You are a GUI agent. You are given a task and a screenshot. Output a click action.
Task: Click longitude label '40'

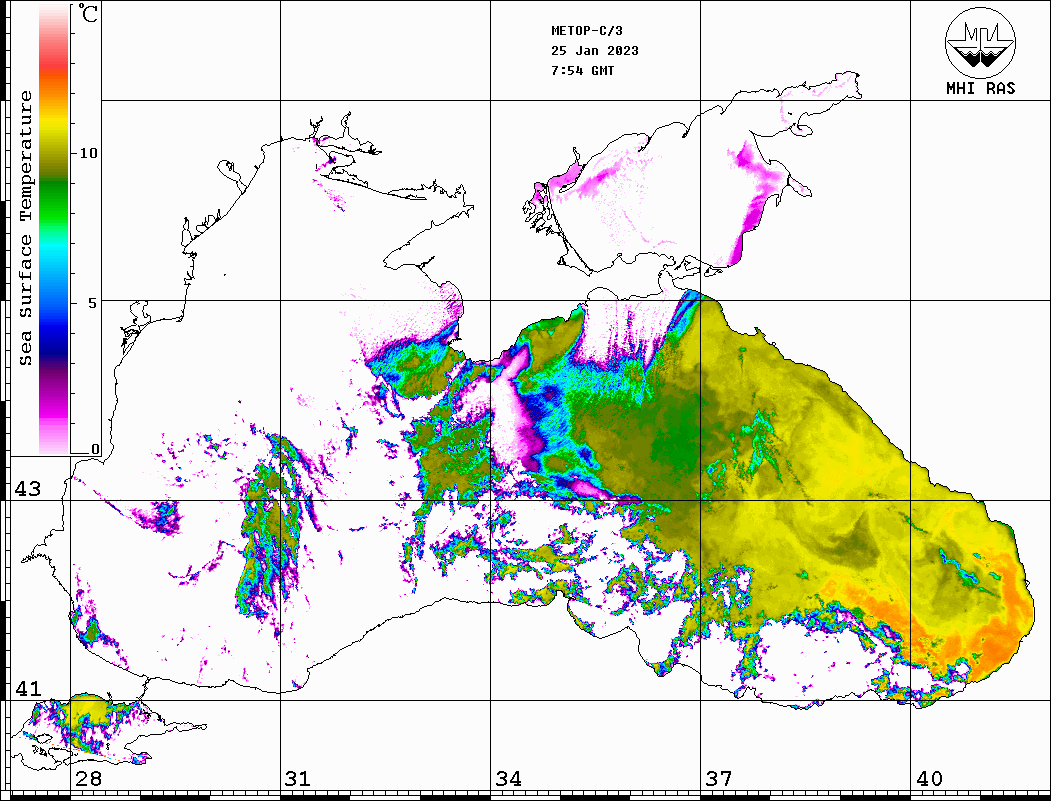click(929, 779)
